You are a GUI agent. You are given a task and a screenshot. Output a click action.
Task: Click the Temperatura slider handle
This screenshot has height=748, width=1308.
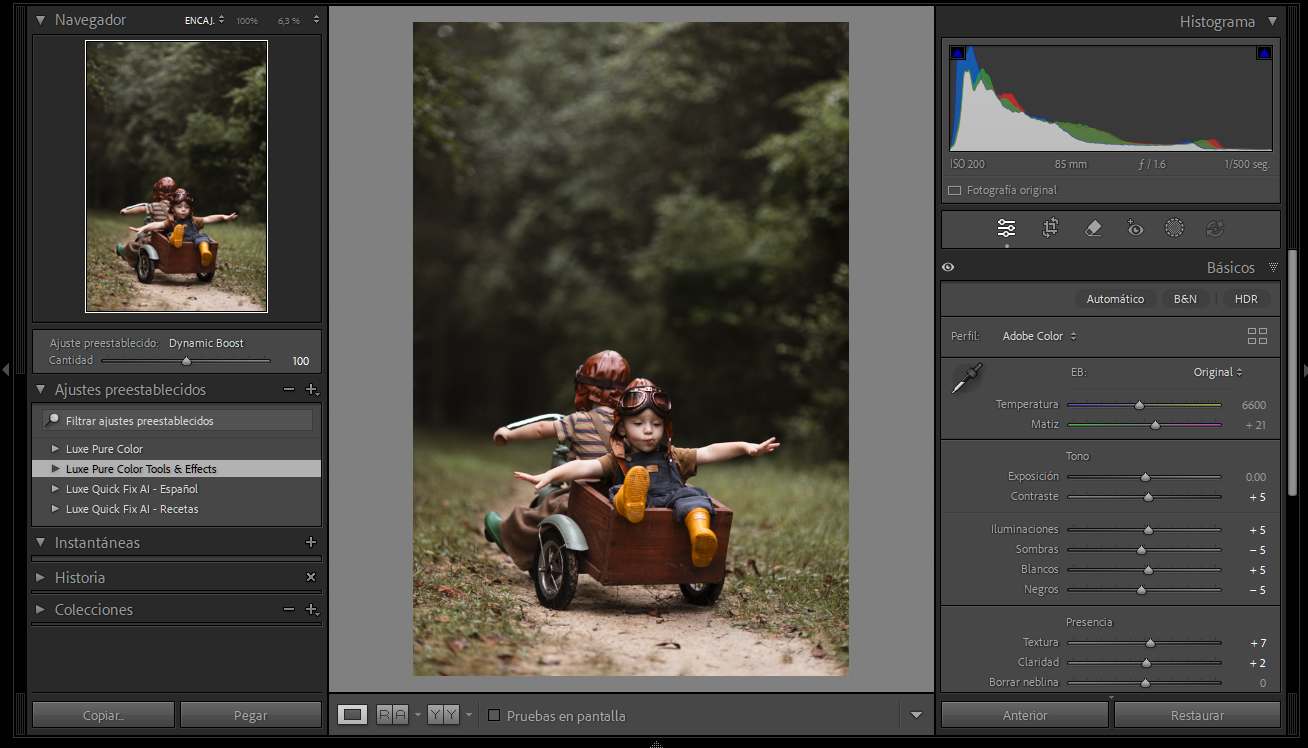coord(1139,405)
